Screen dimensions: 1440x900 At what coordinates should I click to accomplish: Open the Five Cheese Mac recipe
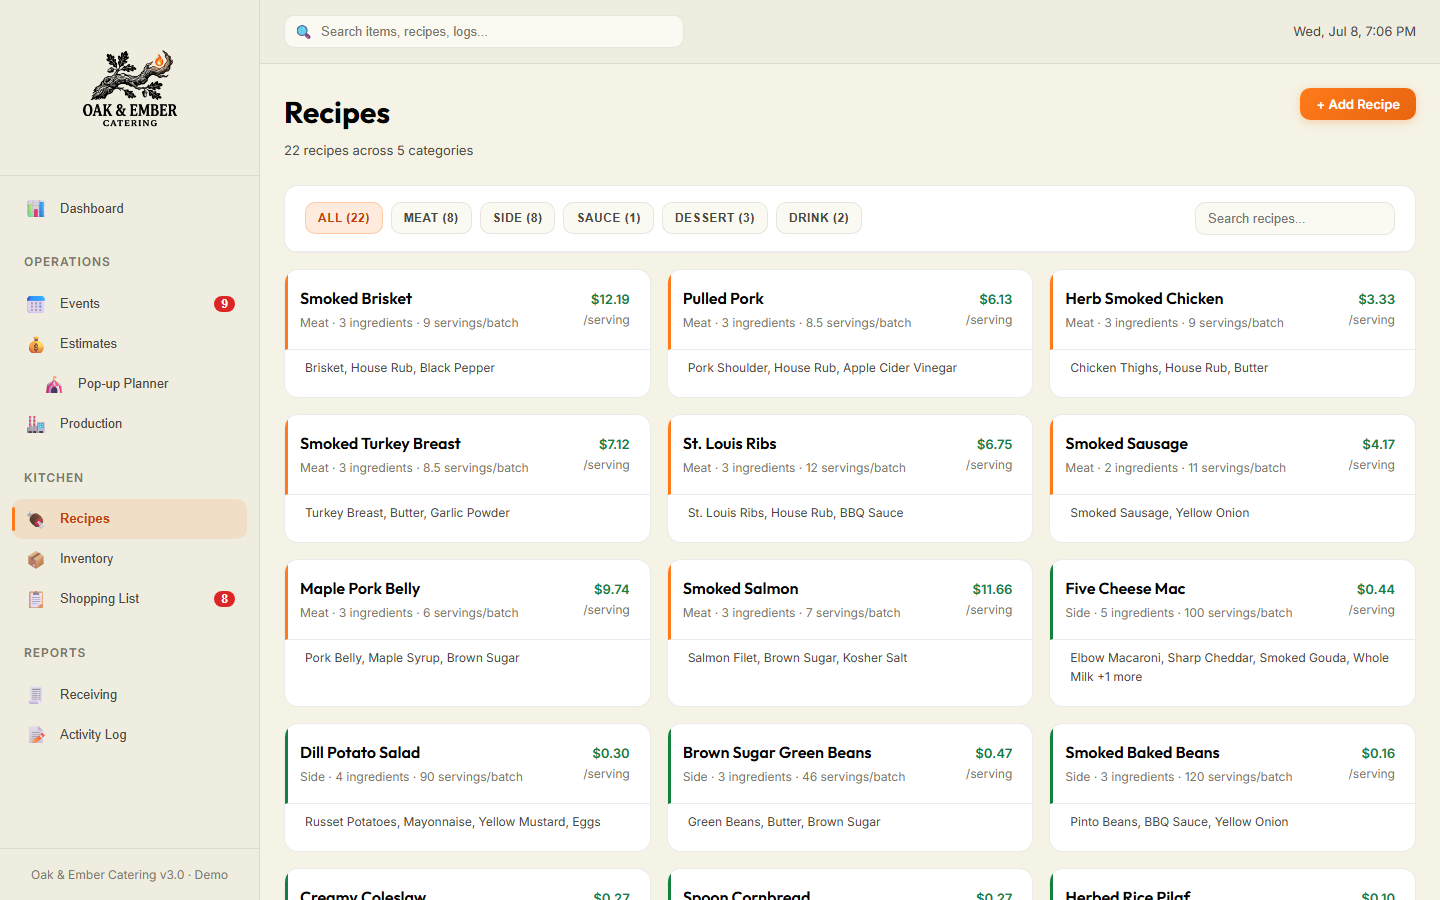pos(1233,633)
